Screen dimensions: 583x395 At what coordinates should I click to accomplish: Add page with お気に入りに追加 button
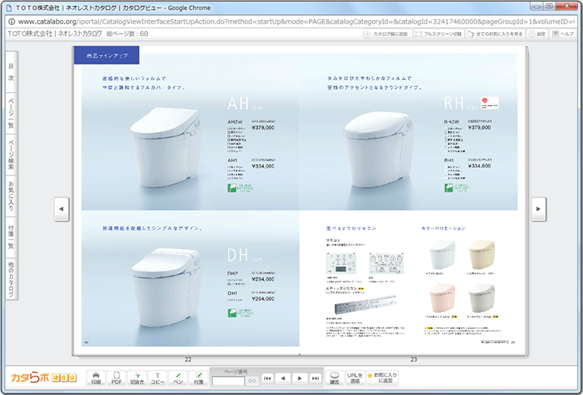382,378
